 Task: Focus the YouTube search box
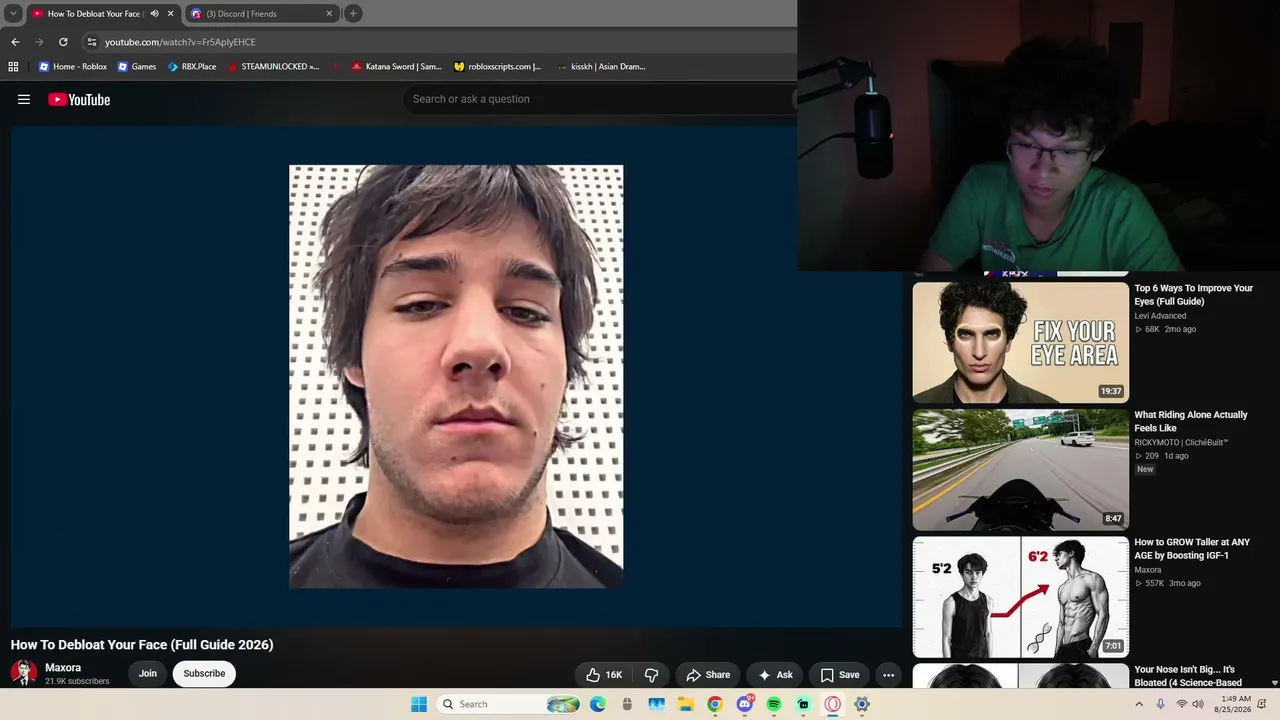(600, 99)
